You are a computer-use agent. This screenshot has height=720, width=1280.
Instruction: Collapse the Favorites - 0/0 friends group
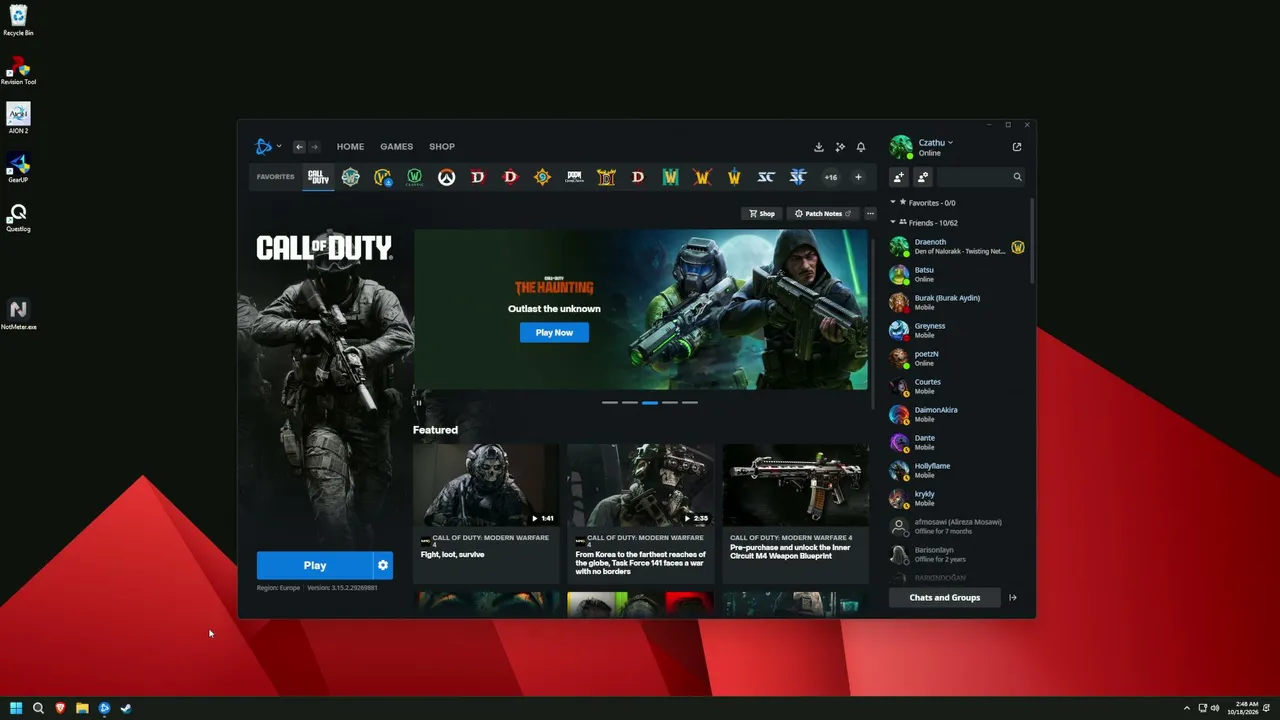[892, 202]
